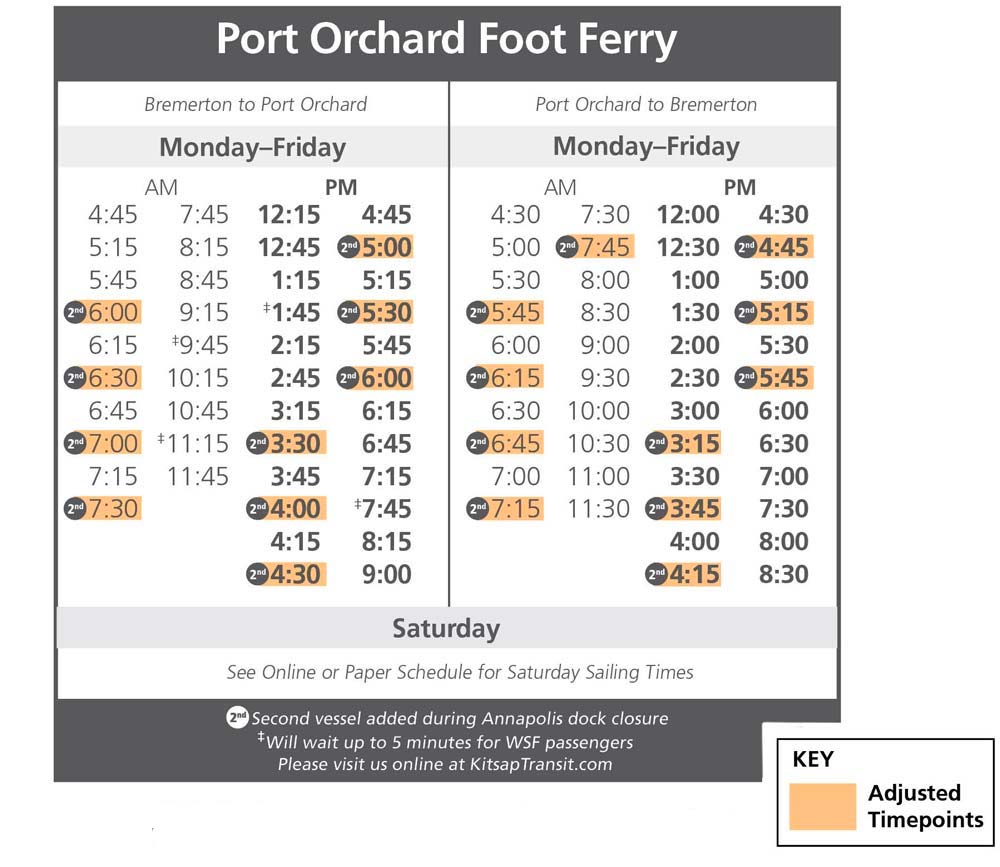This screenshot has height=867, width=1000.
Task: Click the white 2nd vessel icon in the footer legend
Action: 237,717
